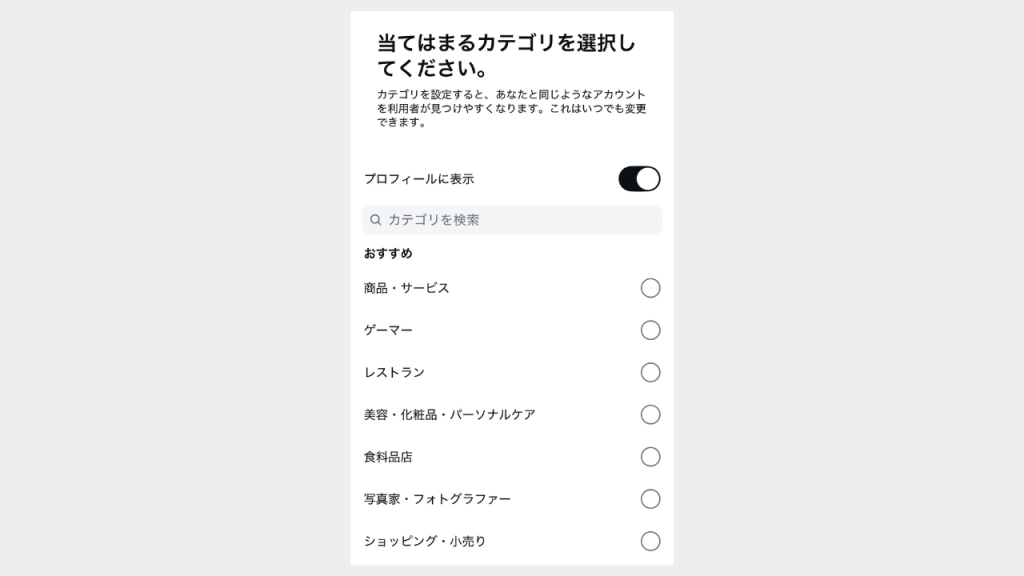The image size is (1024, 576).
Task: Choose the 写真家・フォトグラファー radio button
Action: tap(650, 499)
